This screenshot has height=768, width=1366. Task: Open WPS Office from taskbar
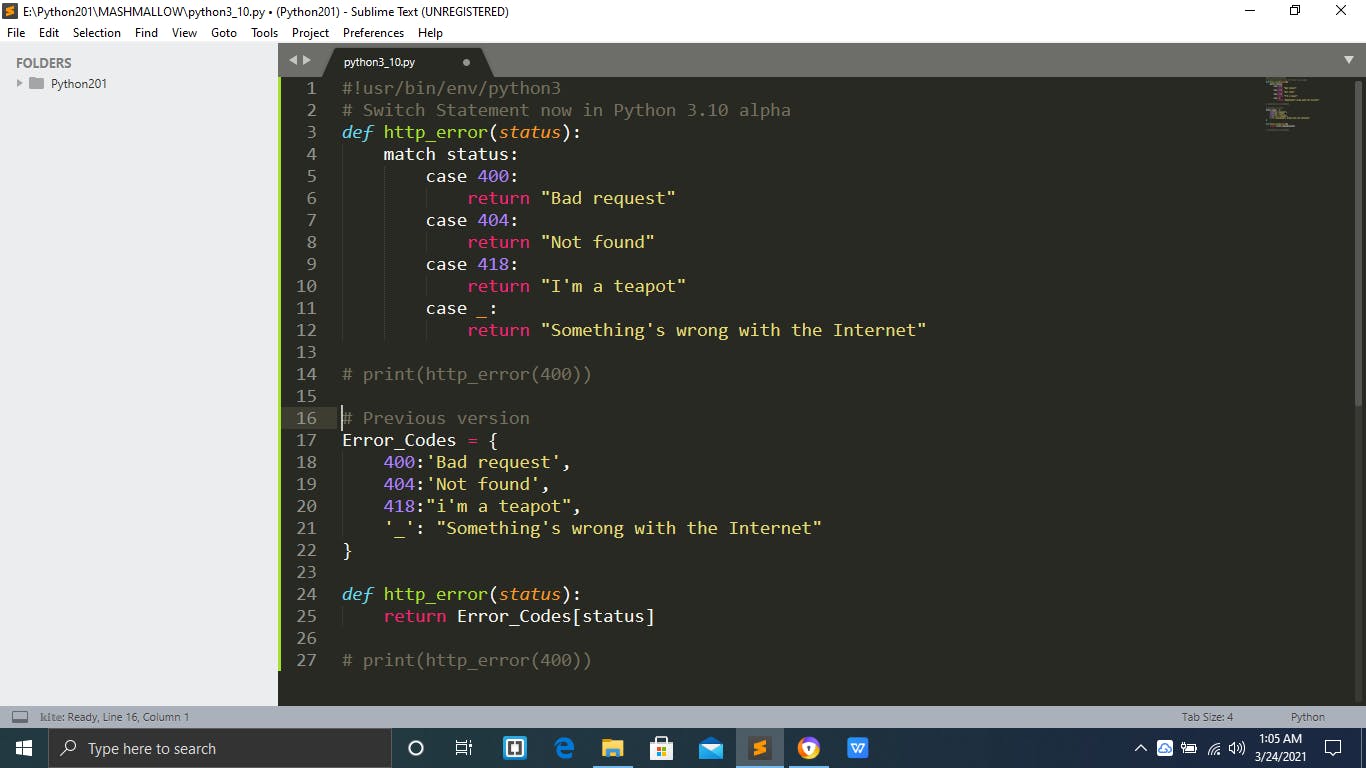(858, 748)
